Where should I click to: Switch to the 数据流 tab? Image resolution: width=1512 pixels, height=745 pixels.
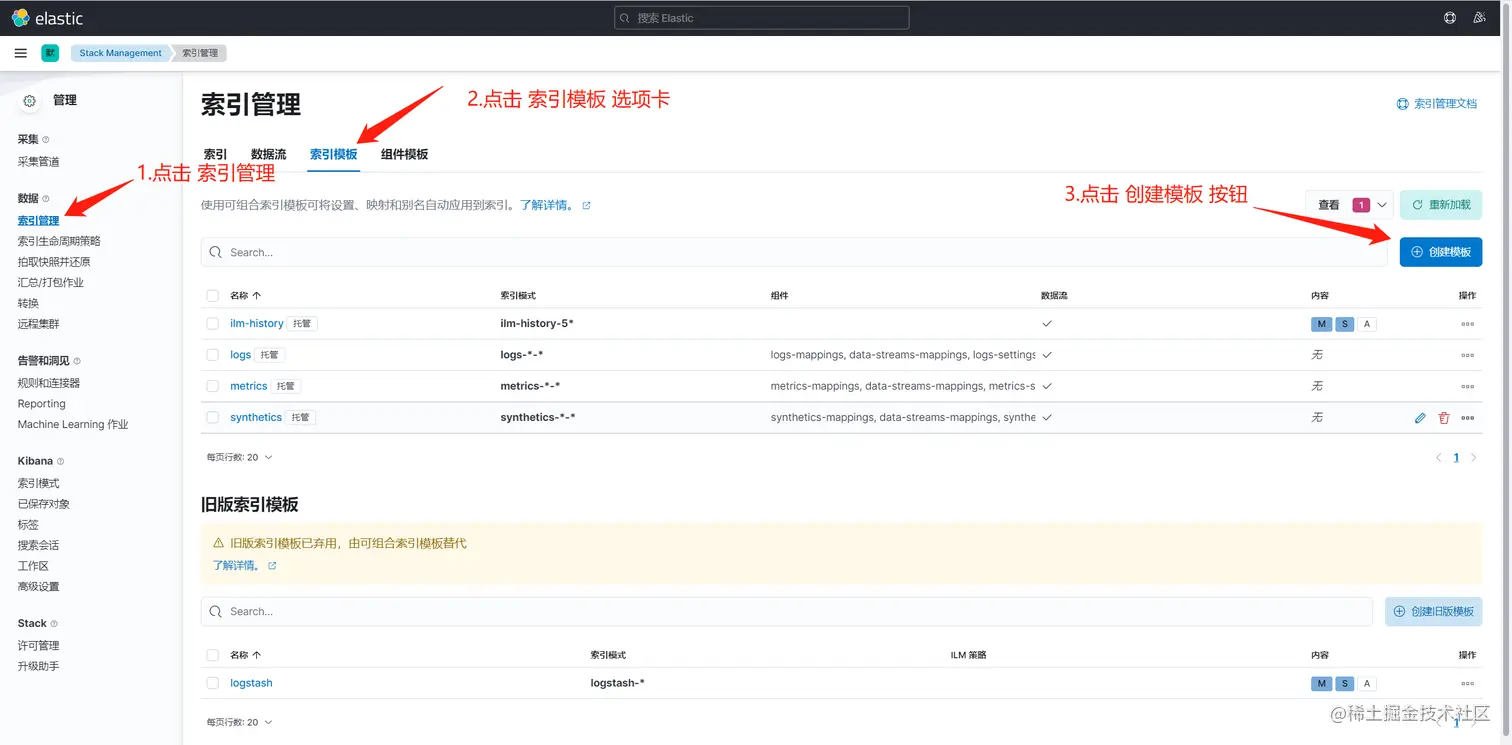tap(268, 154)
